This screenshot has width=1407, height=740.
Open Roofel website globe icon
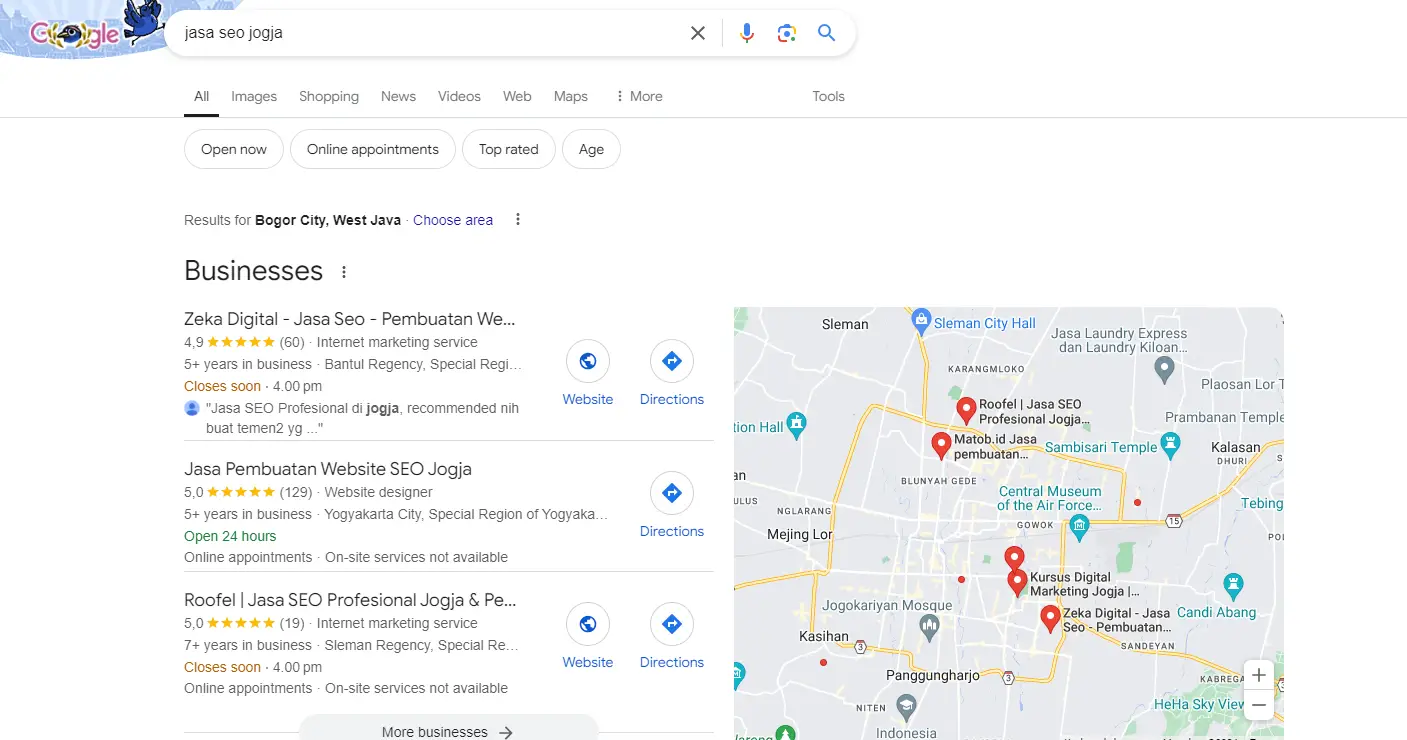pos(588,624)
